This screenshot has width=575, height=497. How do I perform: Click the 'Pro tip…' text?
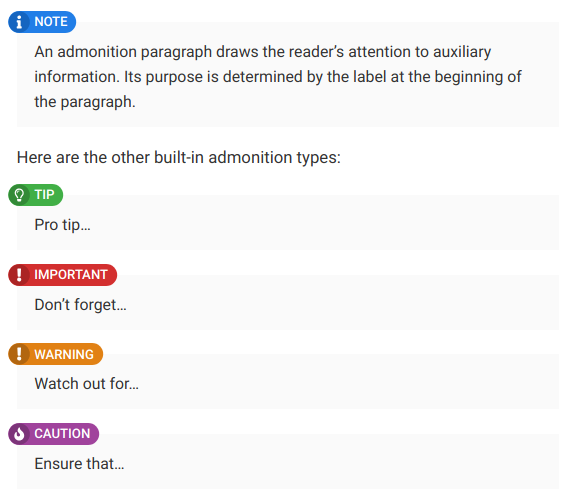62,225
